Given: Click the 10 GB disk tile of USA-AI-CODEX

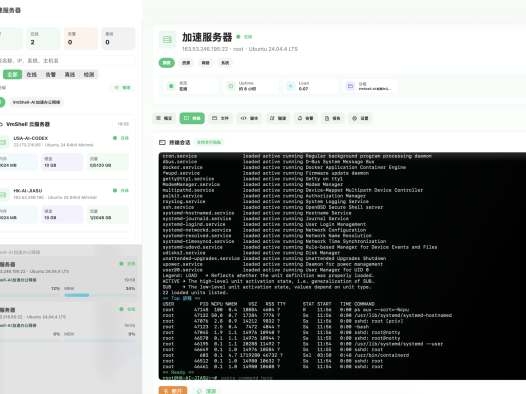Looking at the screenshot, I should (x=62, y=162).
